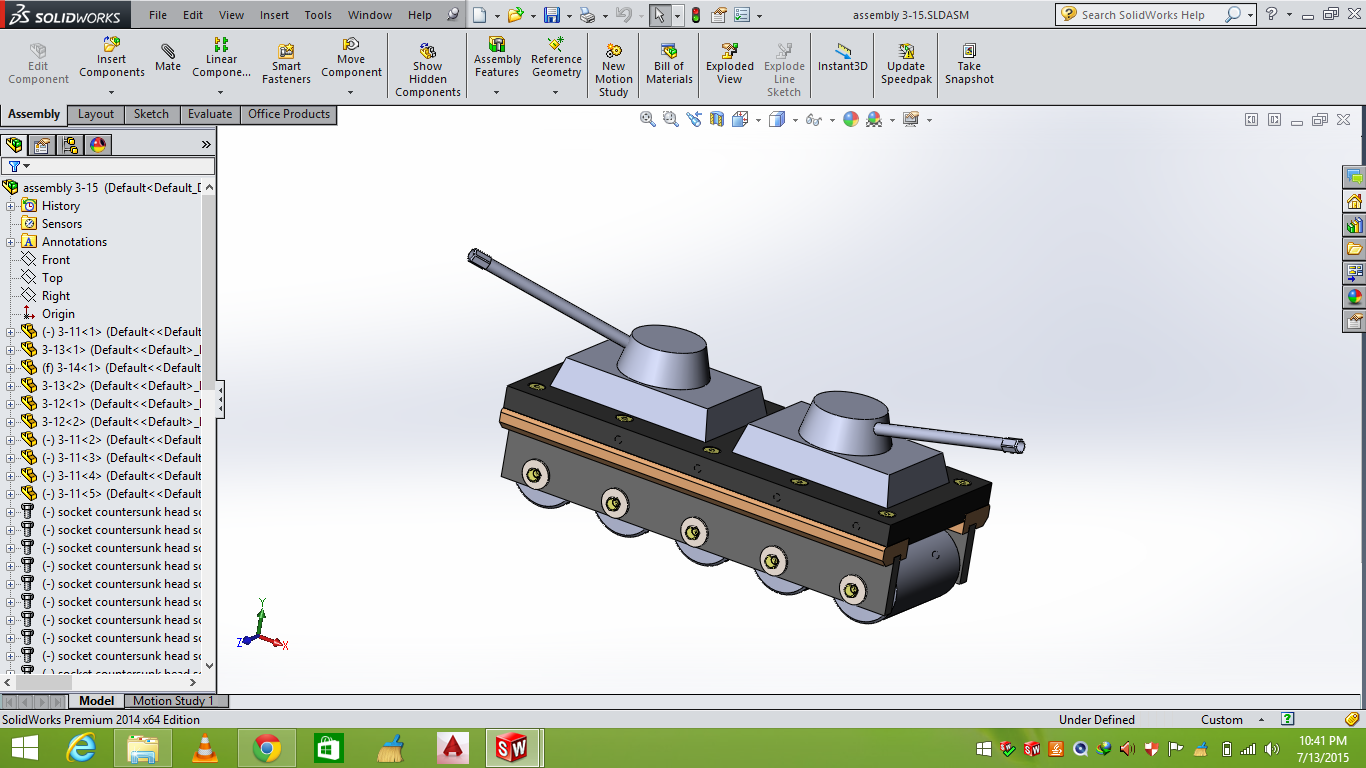The image size is (1366, 768).
Task: Click the Update Speedpak button
Action: pos(906,65)
